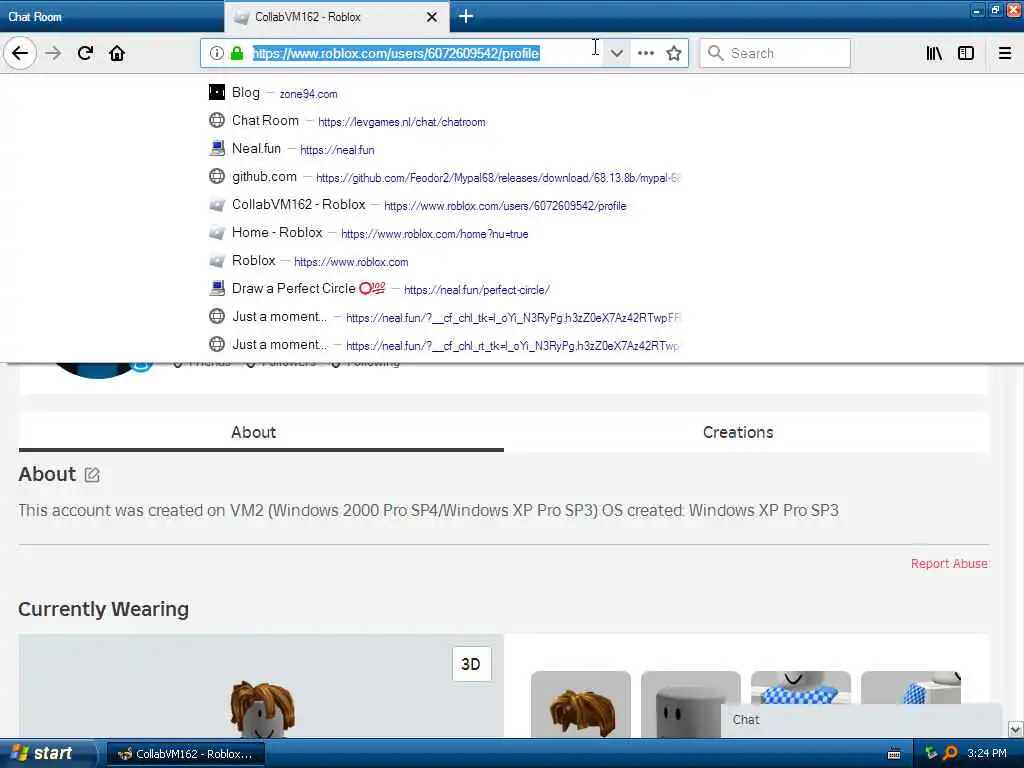Toggle the sidebar view icon
Image resolution: width=1024 pixels, height=768 pixels.
point(966,53)
